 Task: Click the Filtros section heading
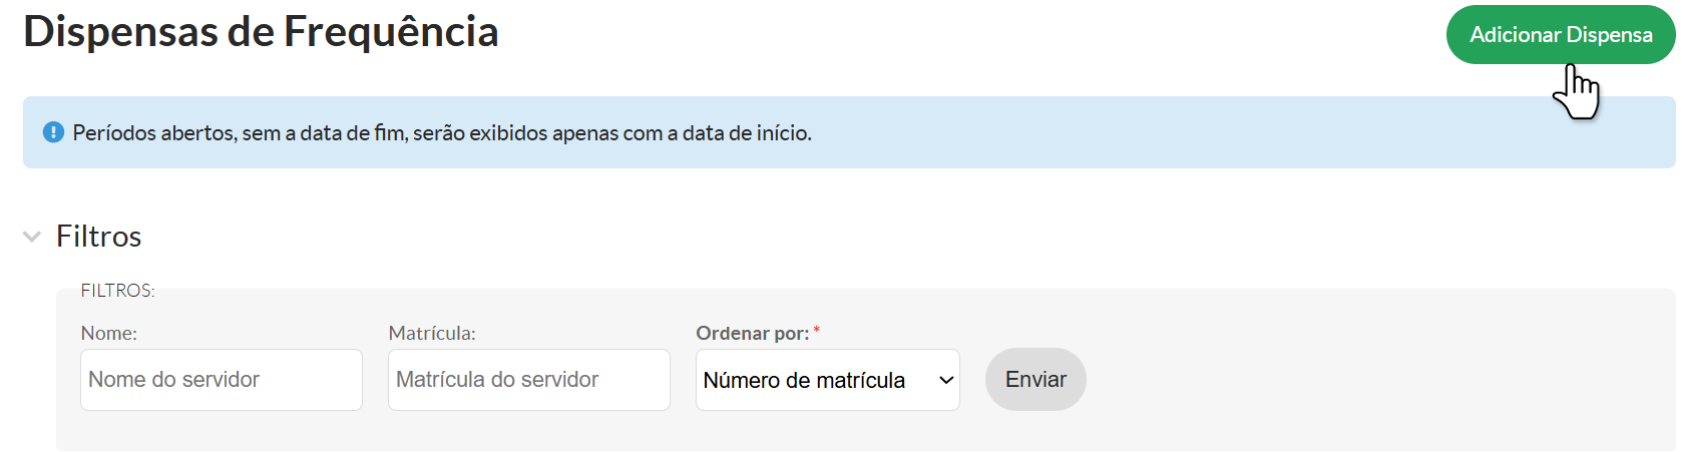point(99,237)
